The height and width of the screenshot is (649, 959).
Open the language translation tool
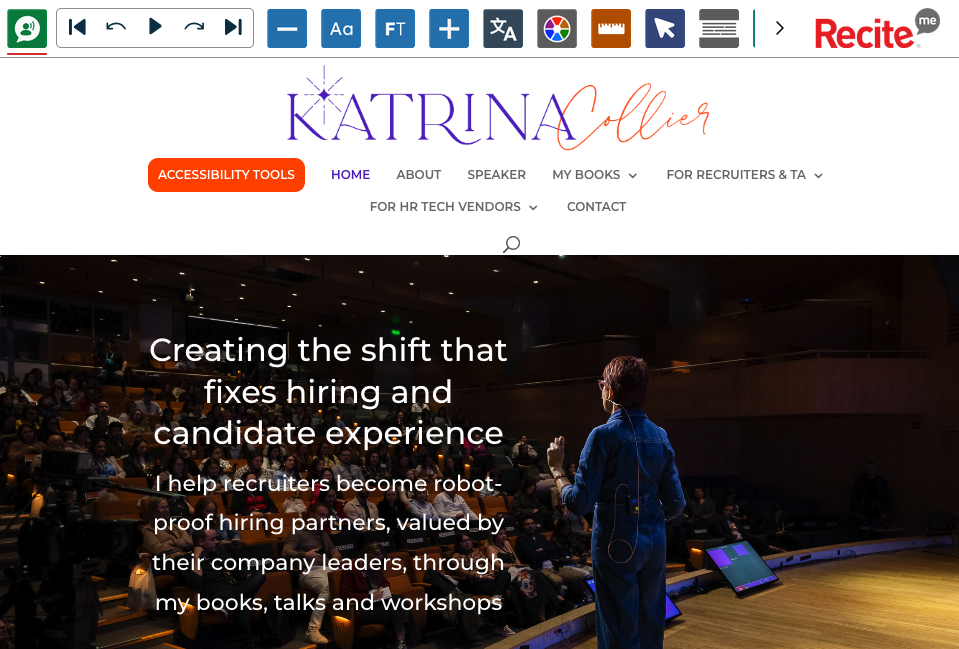coord(503,29)
